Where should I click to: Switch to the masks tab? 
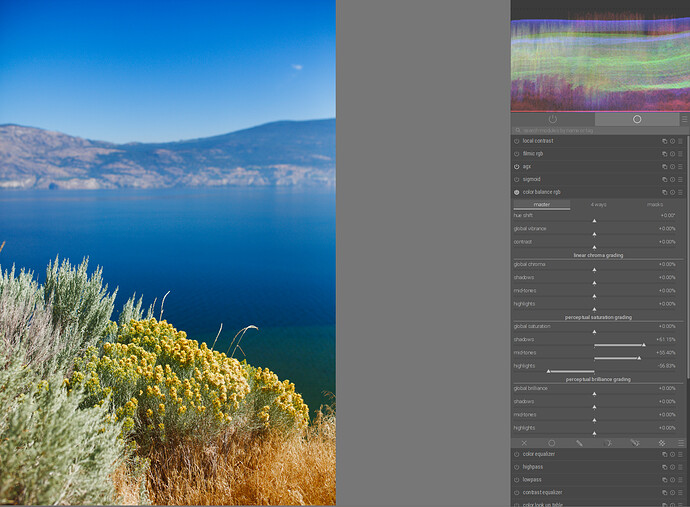[654, 205]
